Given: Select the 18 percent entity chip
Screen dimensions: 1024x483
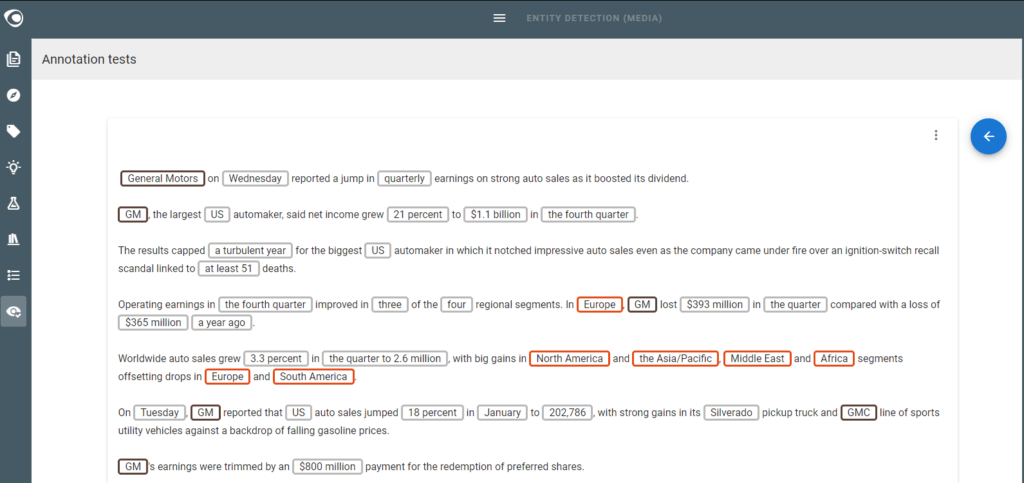Looking at the screenshot, I should [x=432, y=413].
